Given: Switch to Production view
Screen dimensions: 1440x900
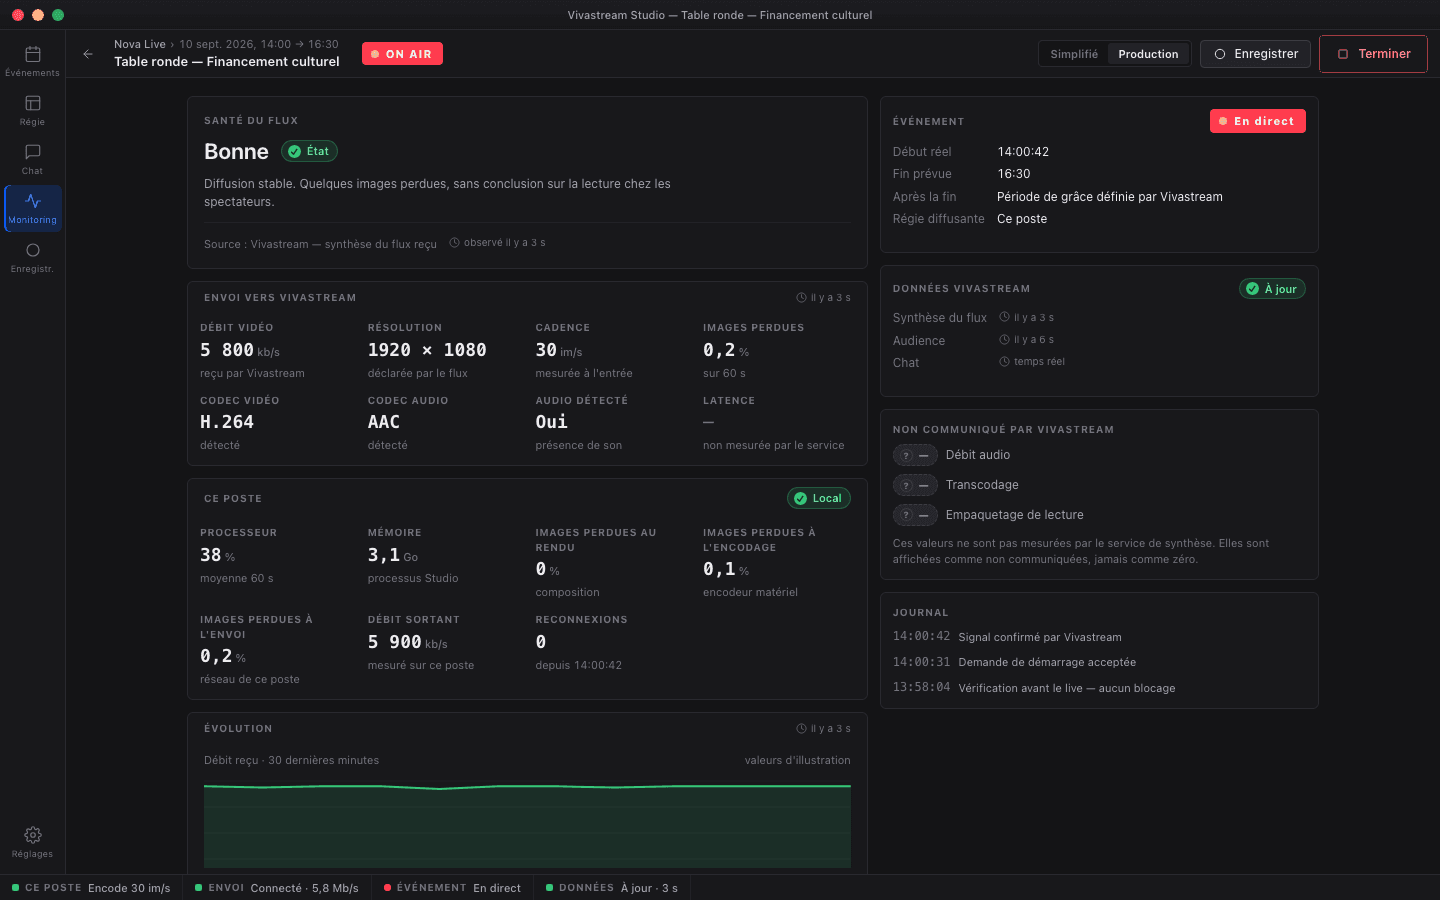Looking at the screenshot, I should point(1148,54).
